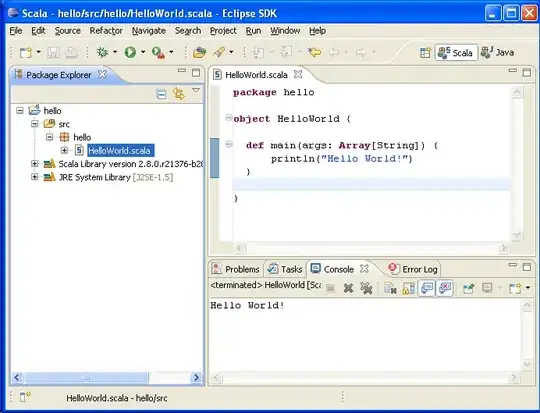Click the Open Perspective icon beside Scala

(426, 53)
